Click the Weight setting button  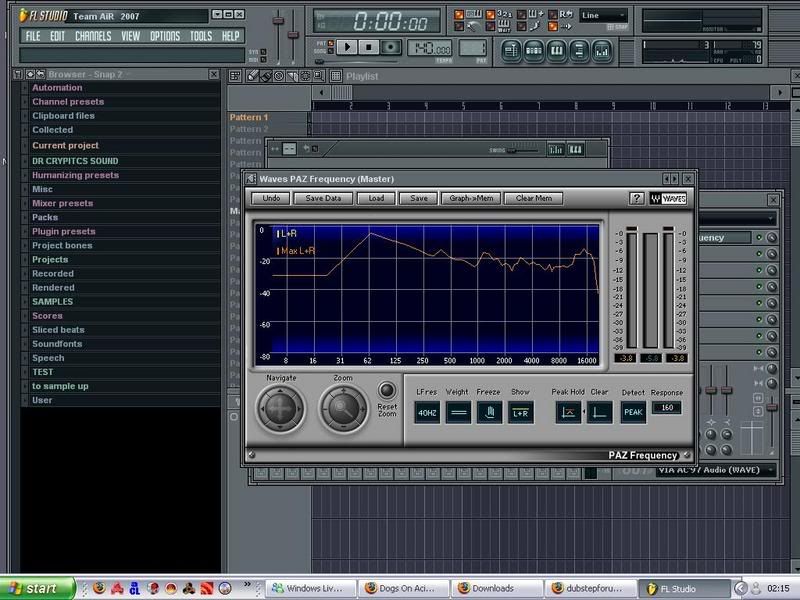[x=458, y=411]
